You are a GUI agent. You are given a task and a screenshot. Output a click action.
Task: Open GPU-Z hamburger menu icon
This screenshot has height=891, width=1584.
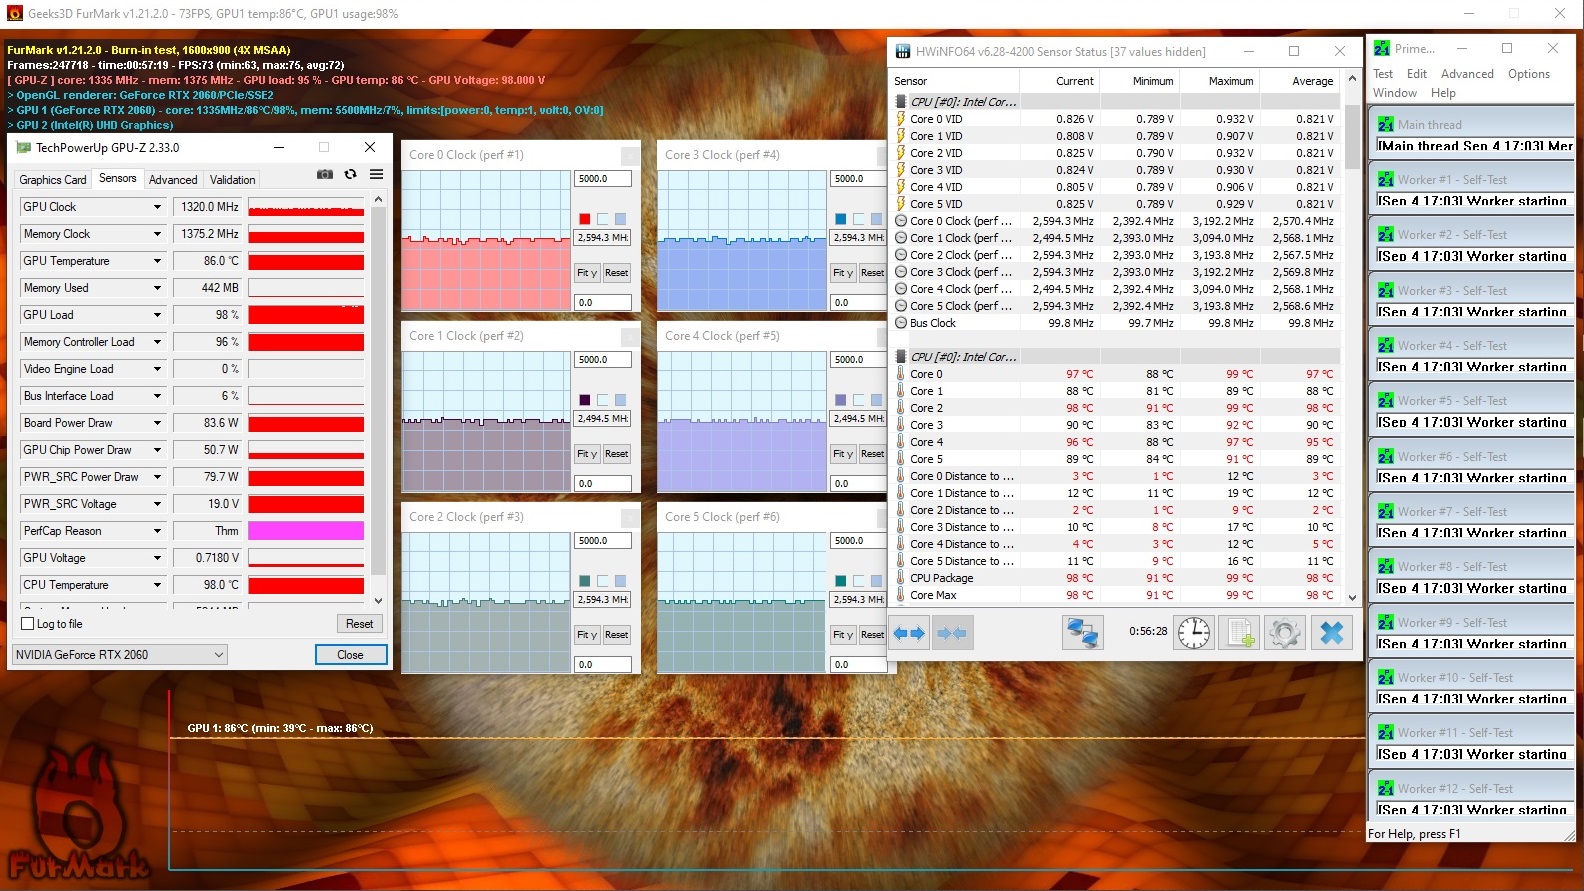[x=376, y=174]
